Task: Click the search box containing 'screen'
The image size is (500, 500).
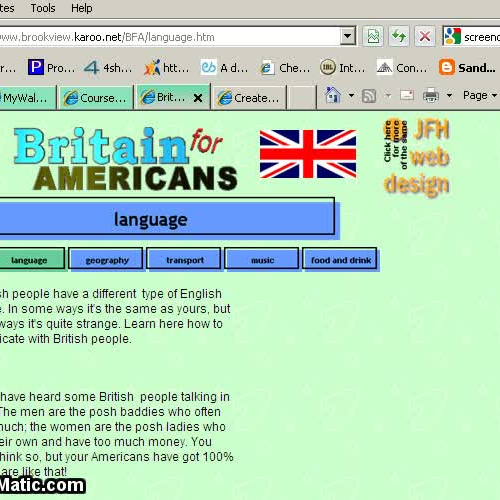Action: point(482,37)
